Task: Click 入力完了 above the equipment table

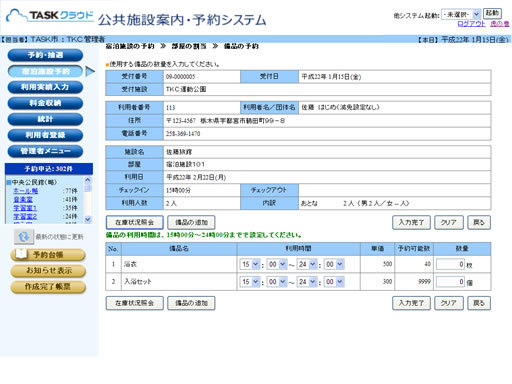Action: (411, 223)
